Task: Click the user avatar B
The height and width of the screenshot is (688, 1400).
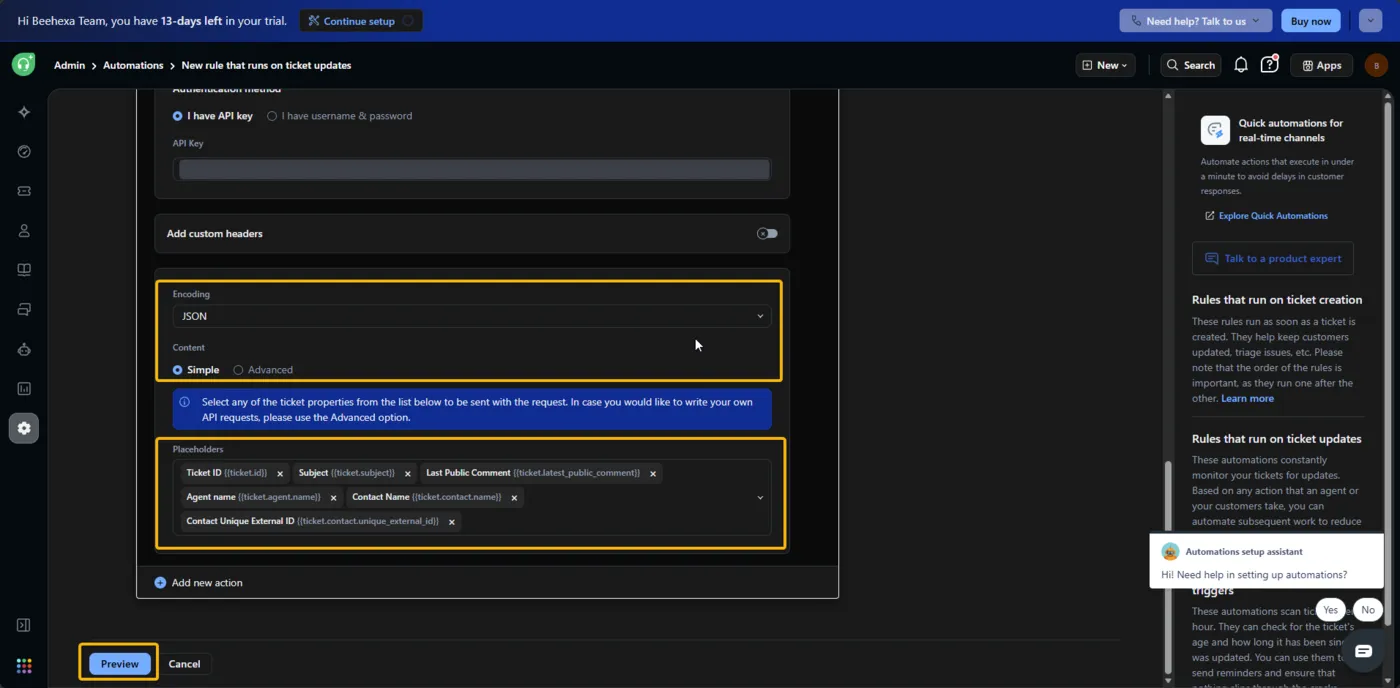Action: point(1376,65)
